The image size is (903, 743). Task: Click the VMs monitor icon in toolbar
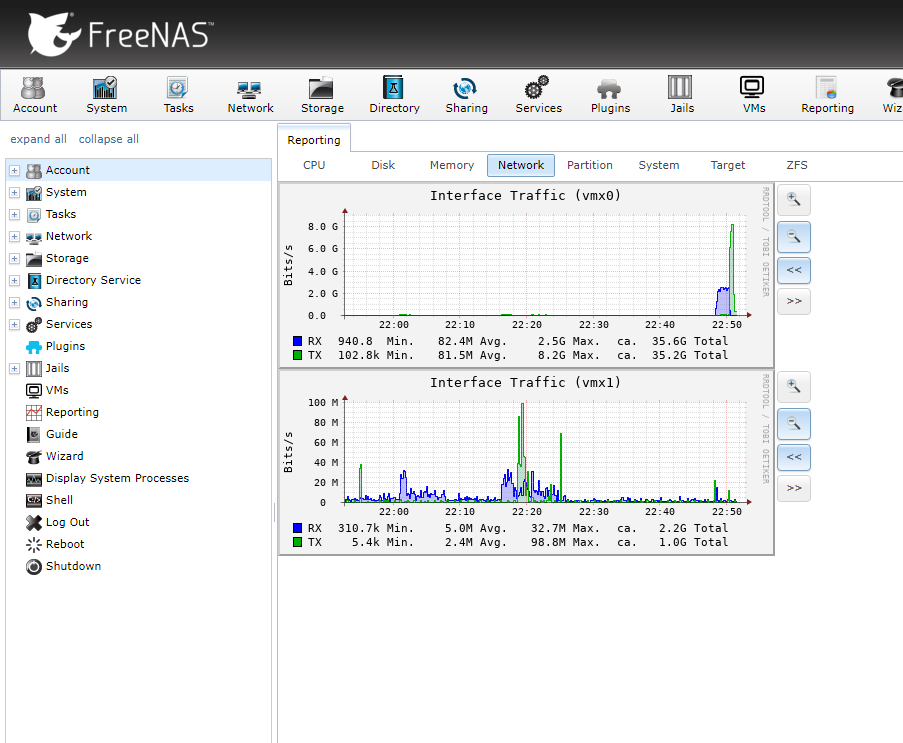click(x=753, y=95)
